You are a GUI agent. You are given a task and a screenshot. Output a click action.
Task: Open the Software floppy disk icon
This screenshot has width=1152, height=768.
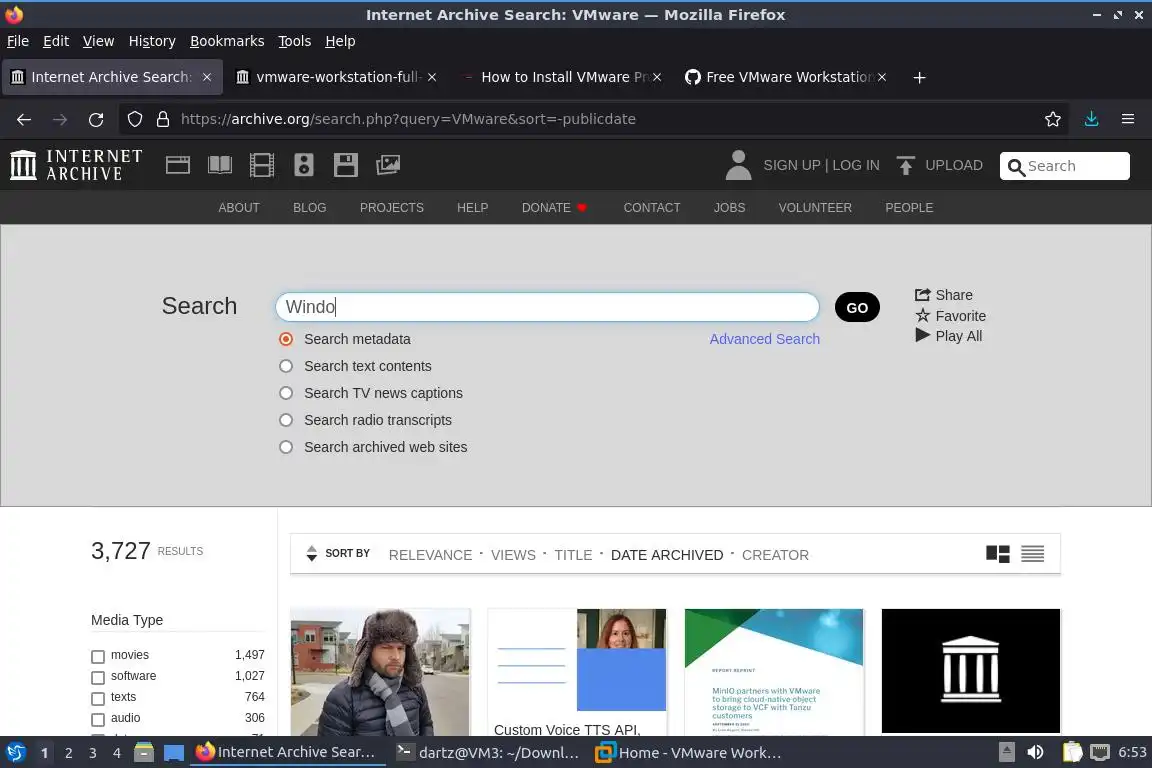(345, 165)
